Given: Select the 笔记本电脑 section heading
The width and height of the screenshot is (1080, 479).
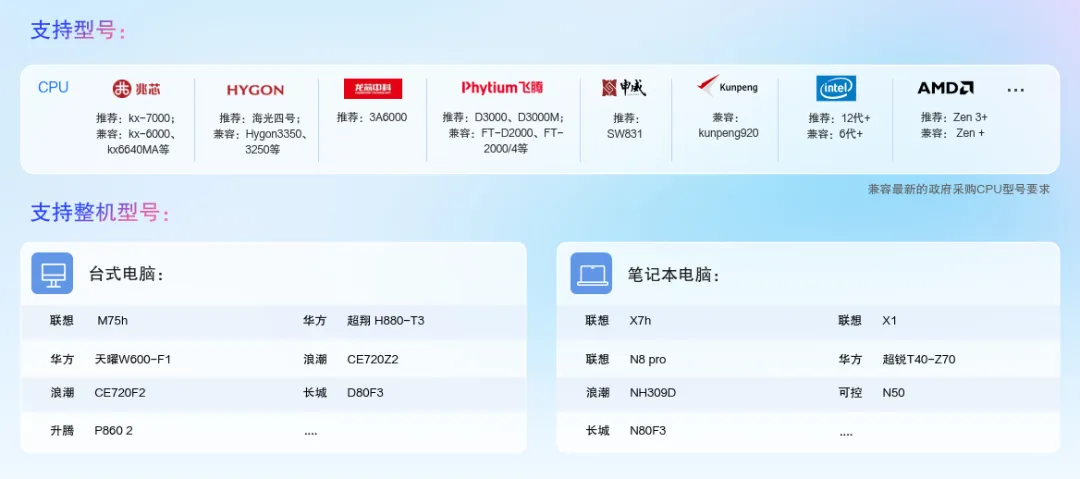Looking at the screenshot, I should pyautogui.click(x=673, y=274).
